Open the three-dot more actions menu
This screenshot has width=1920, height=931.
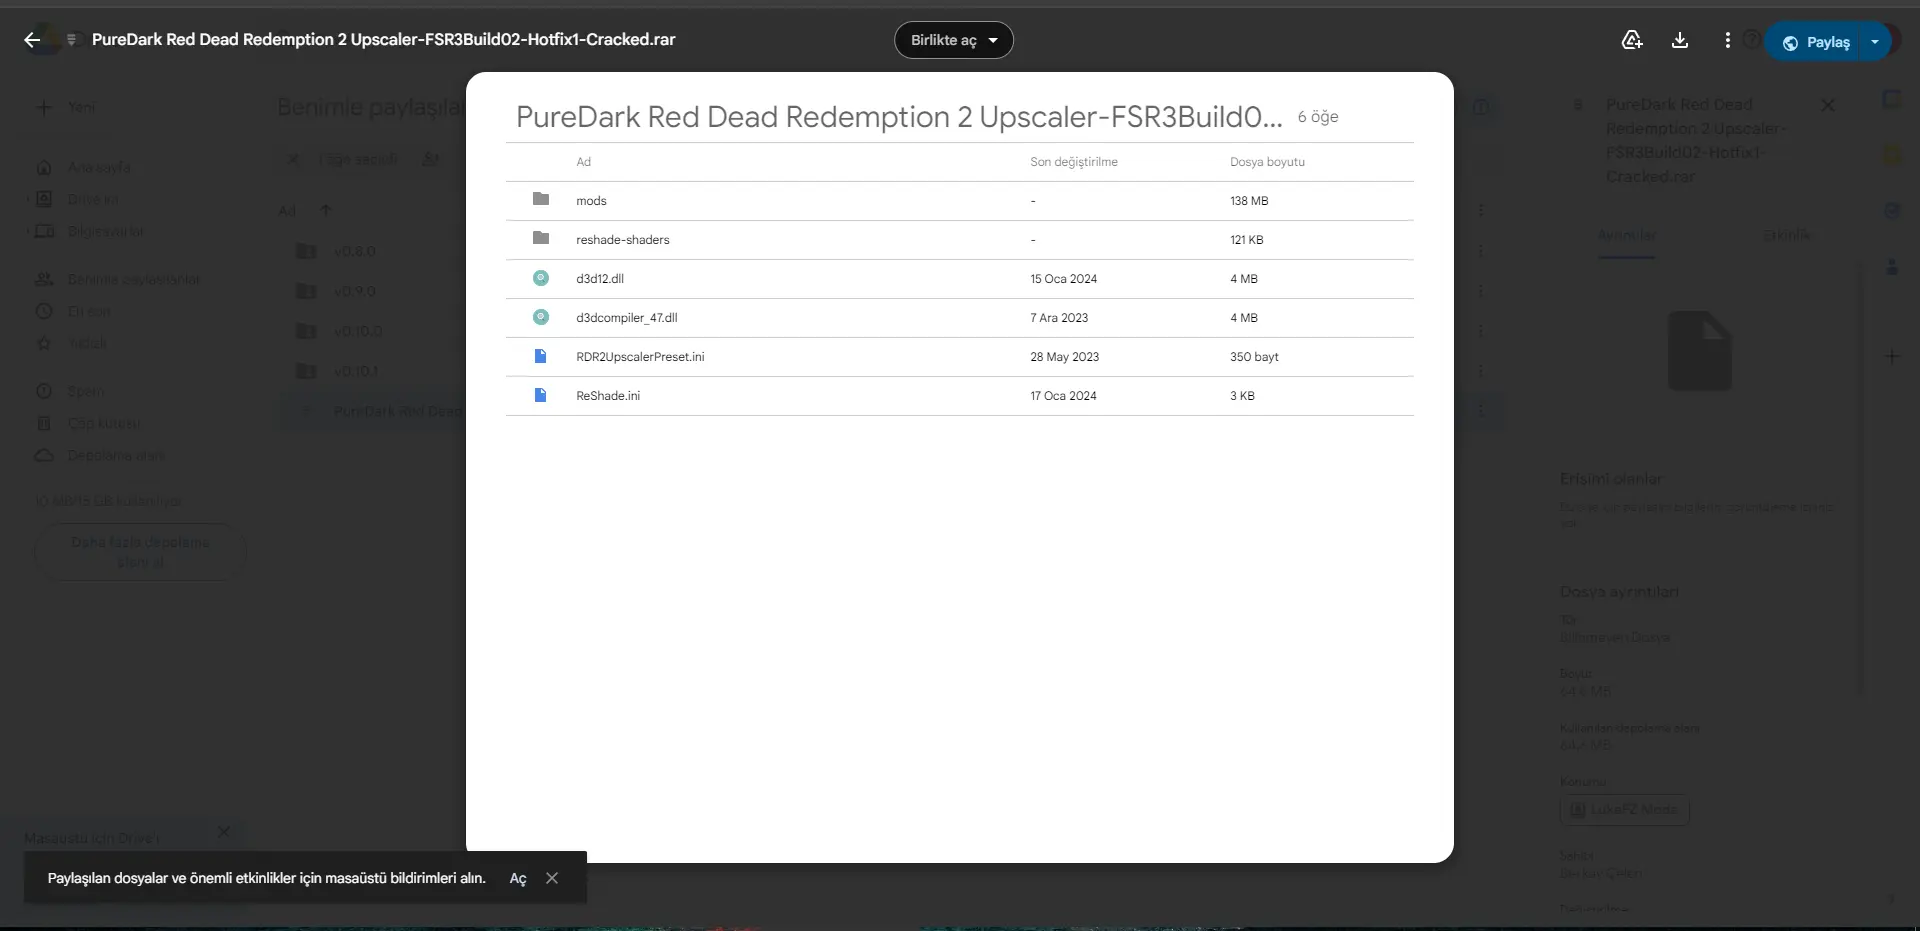pos(1727,40)
